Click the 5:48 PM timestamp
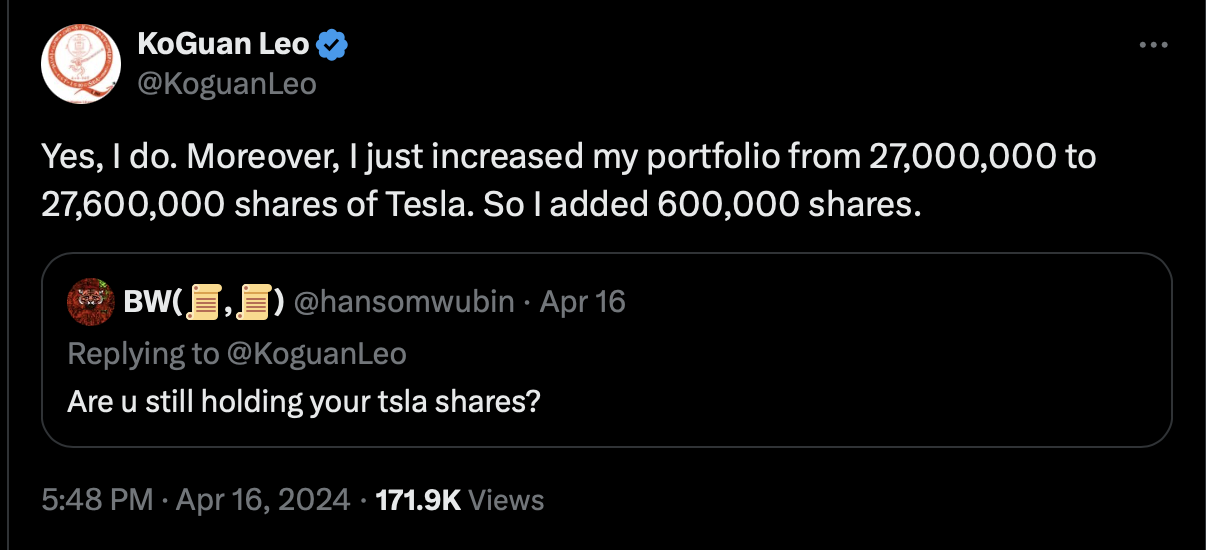1206x550 pixels. point(98,499)
